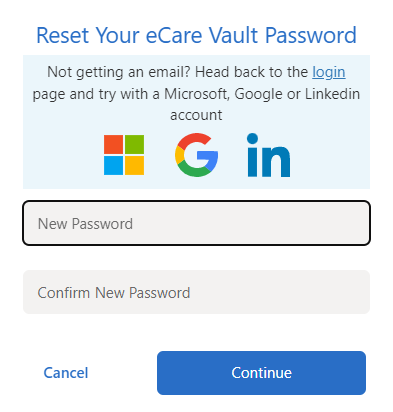Click the Continue button
Screen dimensions: 393x412
tap(261, 373)
